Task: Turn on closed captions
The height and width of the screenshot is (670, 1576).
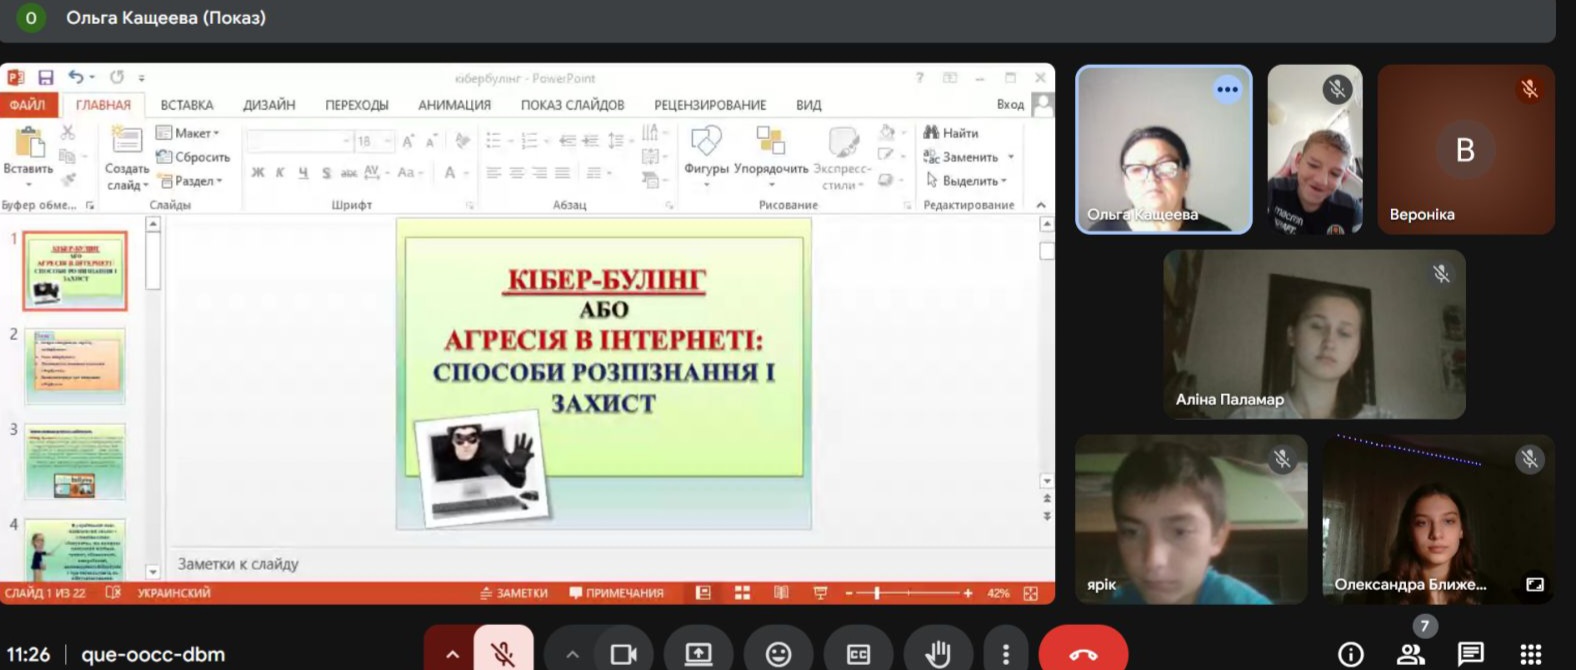Action: [x=858, y=654]
